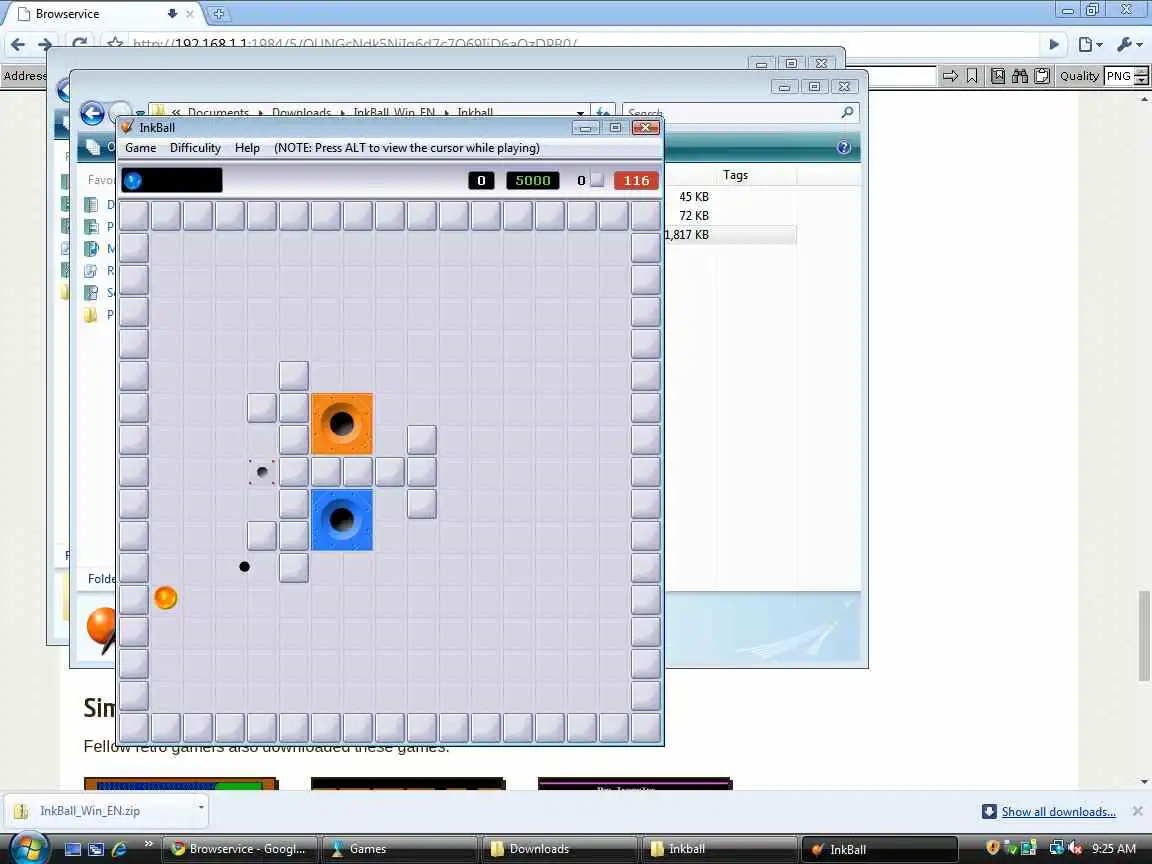
Task: Expand the quick launch overflow chevron
Action: [x=149, y=843]
